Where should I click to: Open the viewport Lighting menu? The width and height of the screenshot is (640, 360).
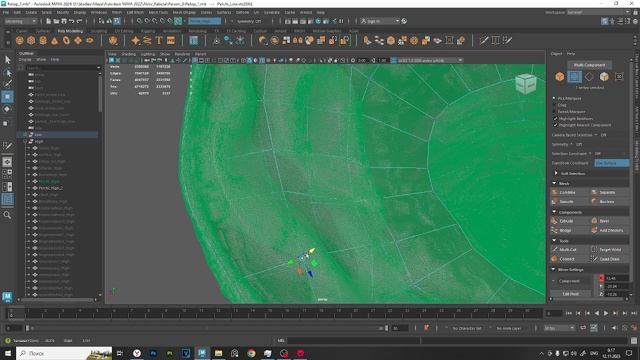(x=148, y=54)
